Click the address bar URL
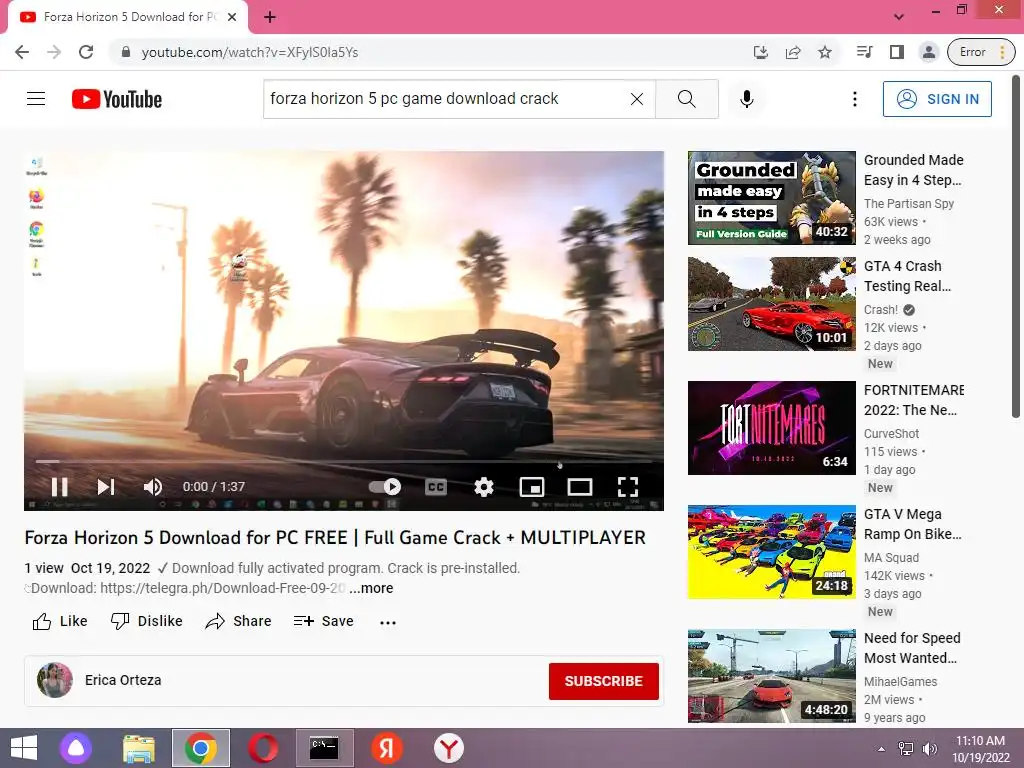 tap(249, 52)
